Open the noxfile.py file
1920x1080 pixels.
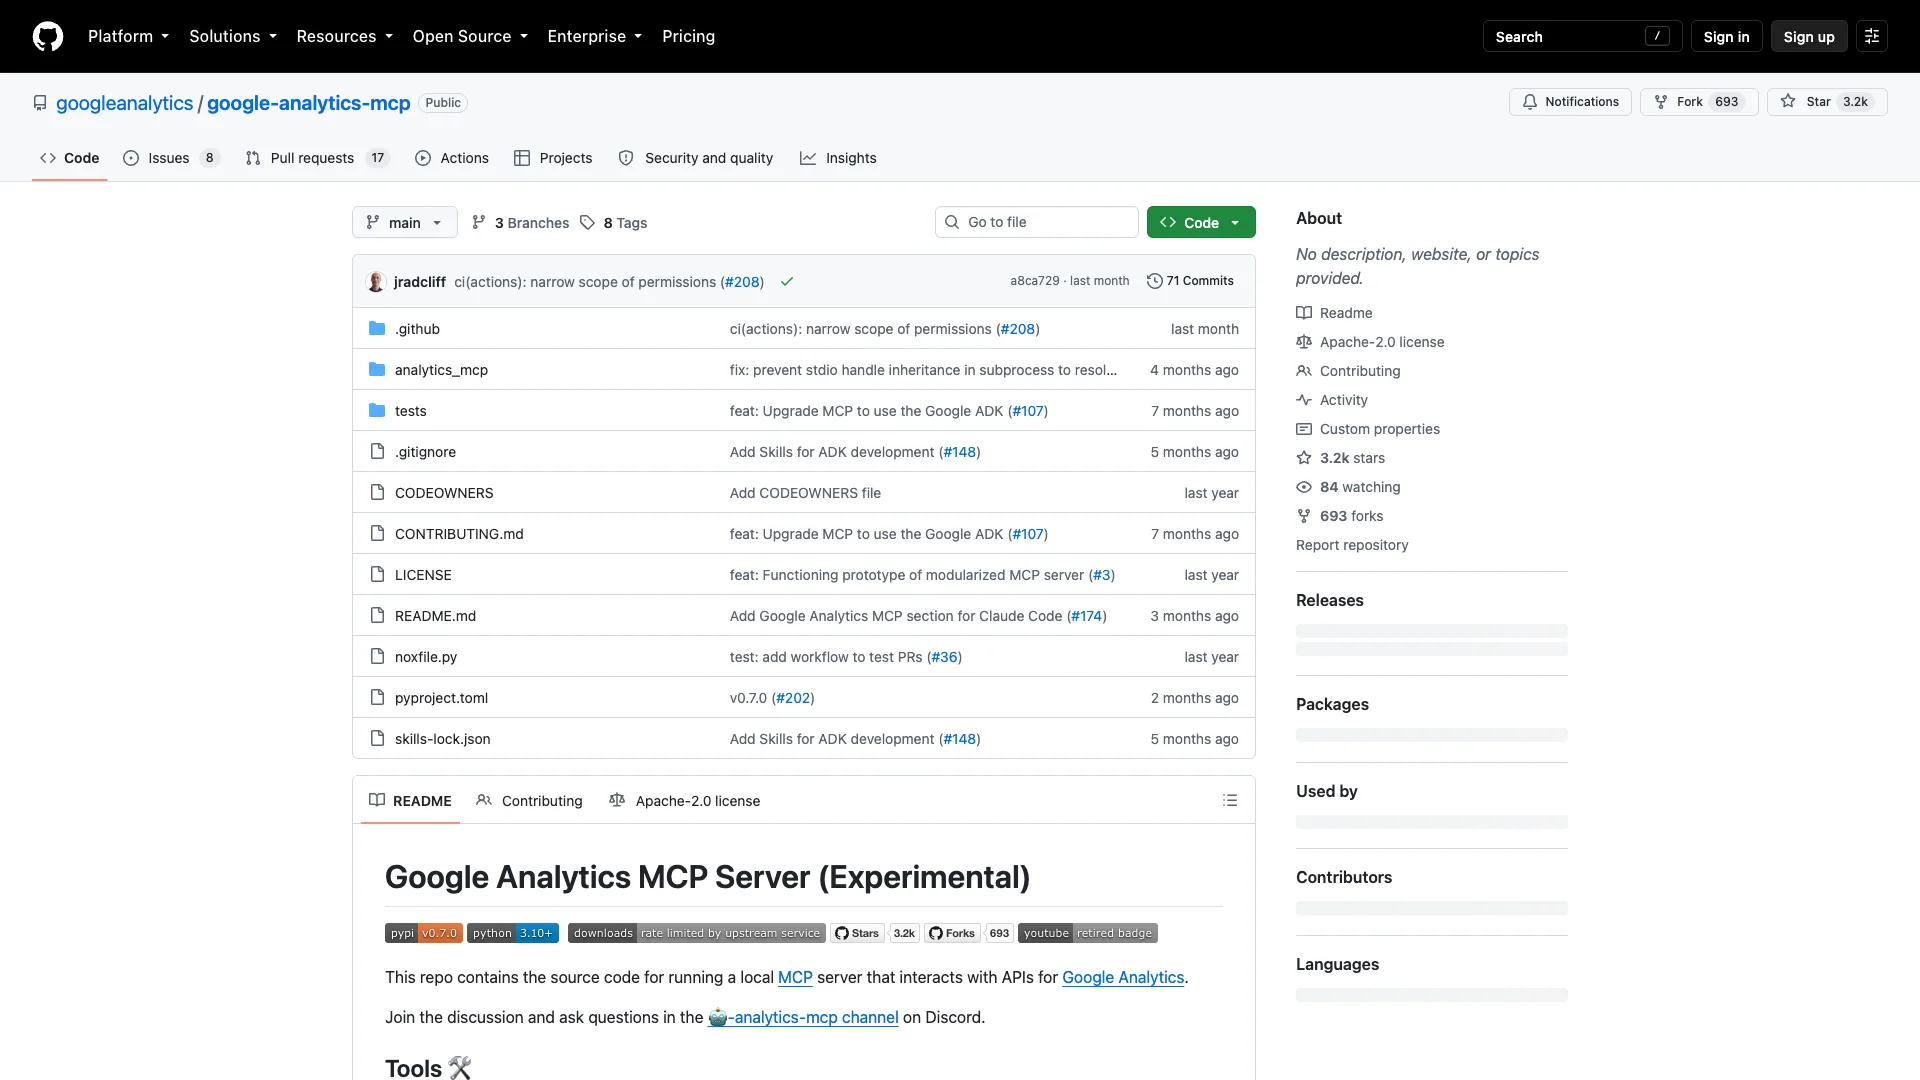[426, 657]
